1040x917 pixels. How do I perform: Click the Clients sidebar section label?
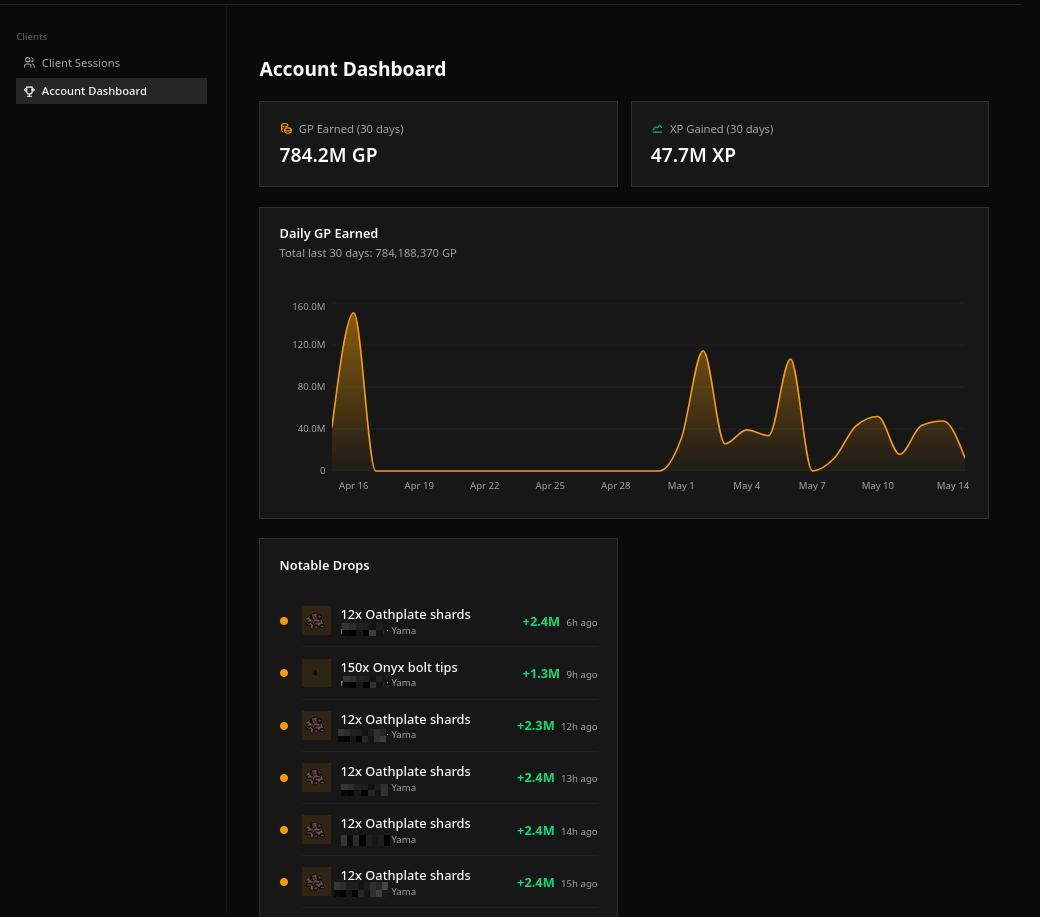(x=32, y=36)
